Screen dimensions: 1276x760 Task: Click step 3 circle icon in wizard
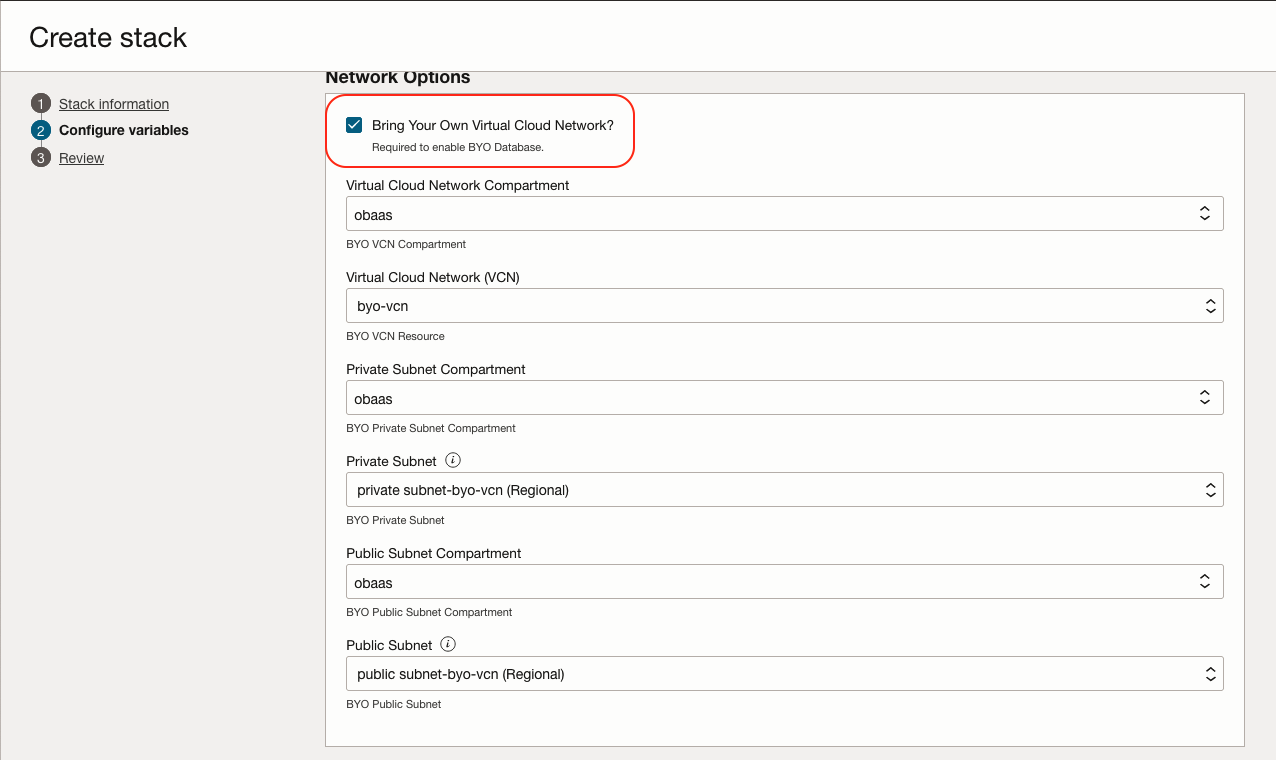coord(41,158)
